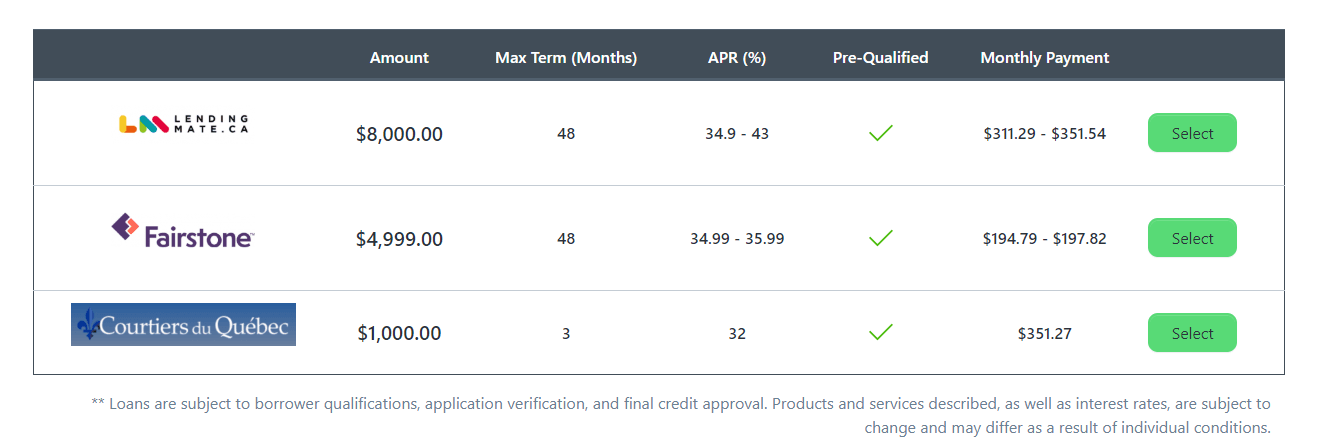Click the Max Term (Months) column header
This screenshot has height=447, width=1317.
click(566, 57)
